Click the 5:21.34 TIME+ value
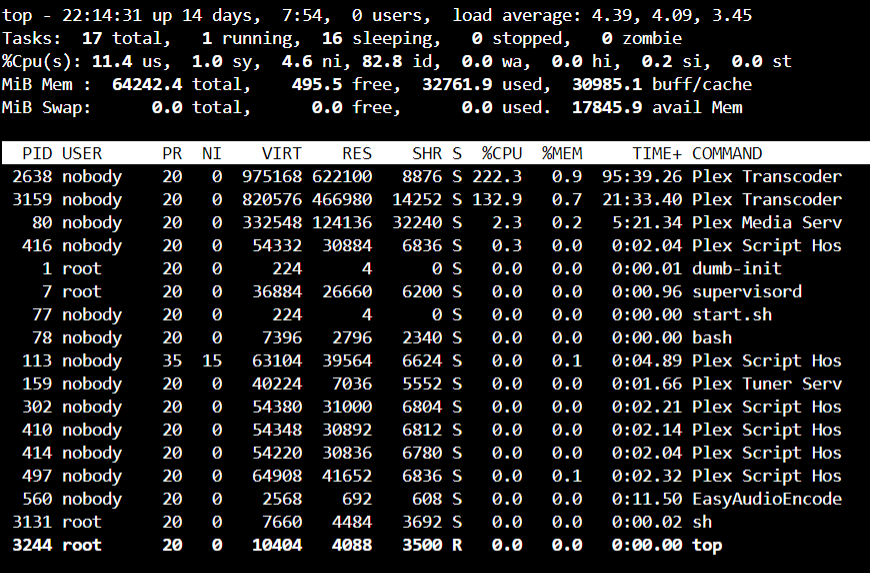The height and width of the screenshot is (573, 870). [647, 222]
